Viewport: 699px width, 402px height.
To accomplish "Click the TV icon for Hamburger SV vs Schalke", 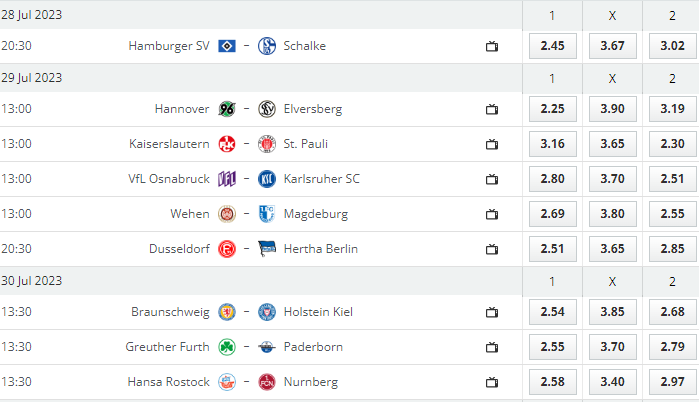I will pos(492,46).
